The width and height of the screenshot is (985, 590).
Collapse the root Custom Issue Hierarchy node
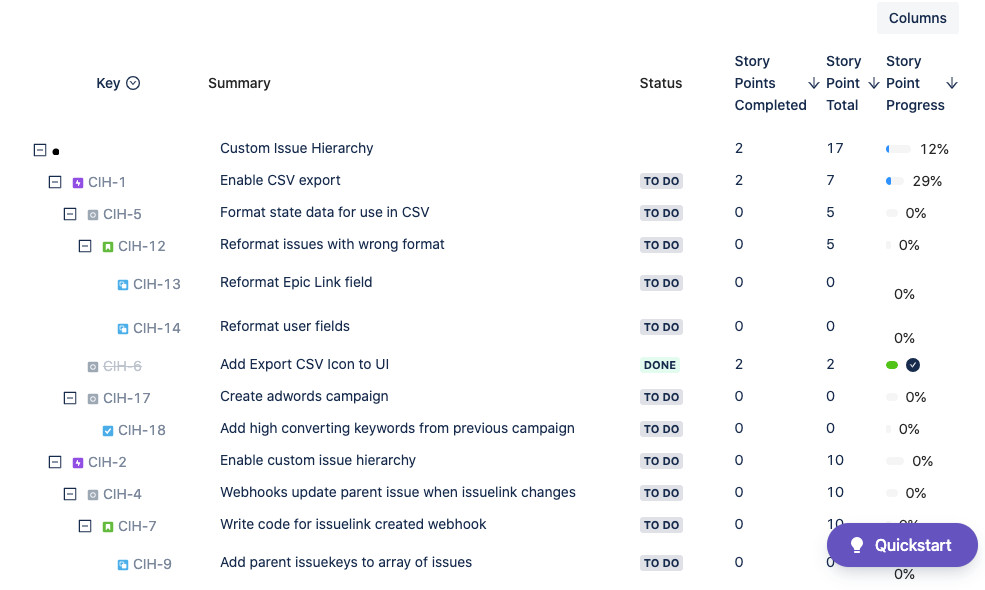[39, 149]
